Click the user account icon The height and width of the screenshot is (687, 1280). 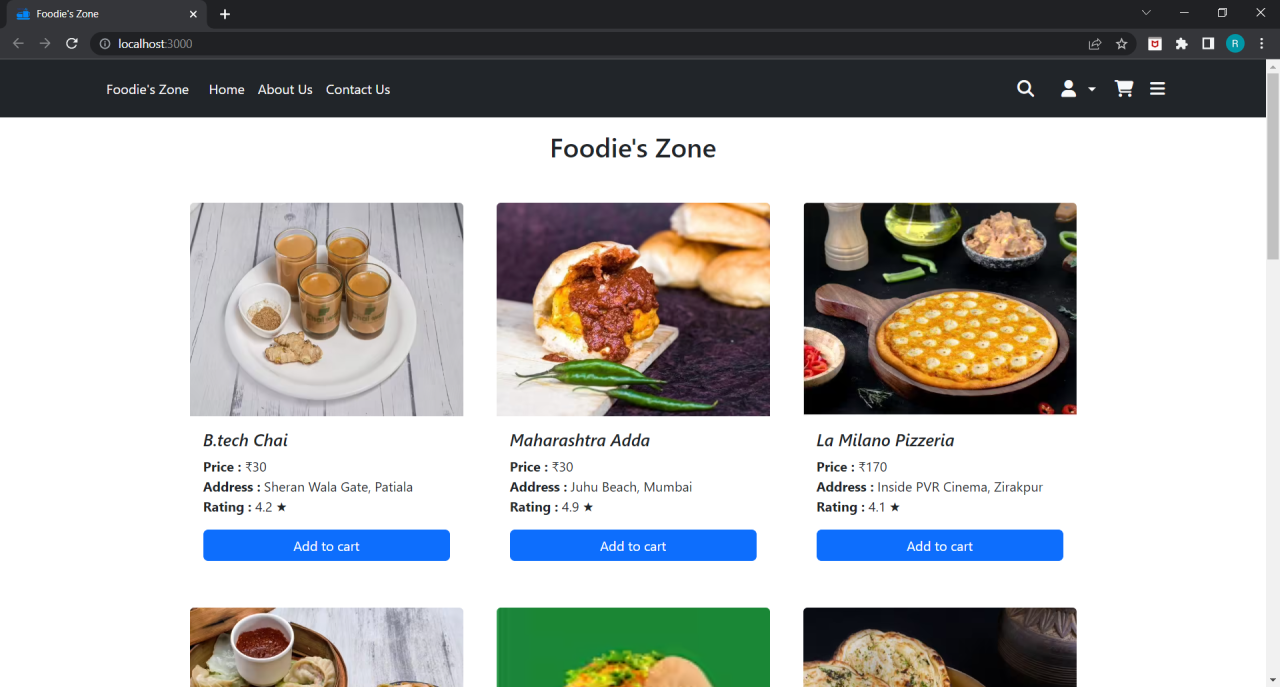coord(1068,88)
